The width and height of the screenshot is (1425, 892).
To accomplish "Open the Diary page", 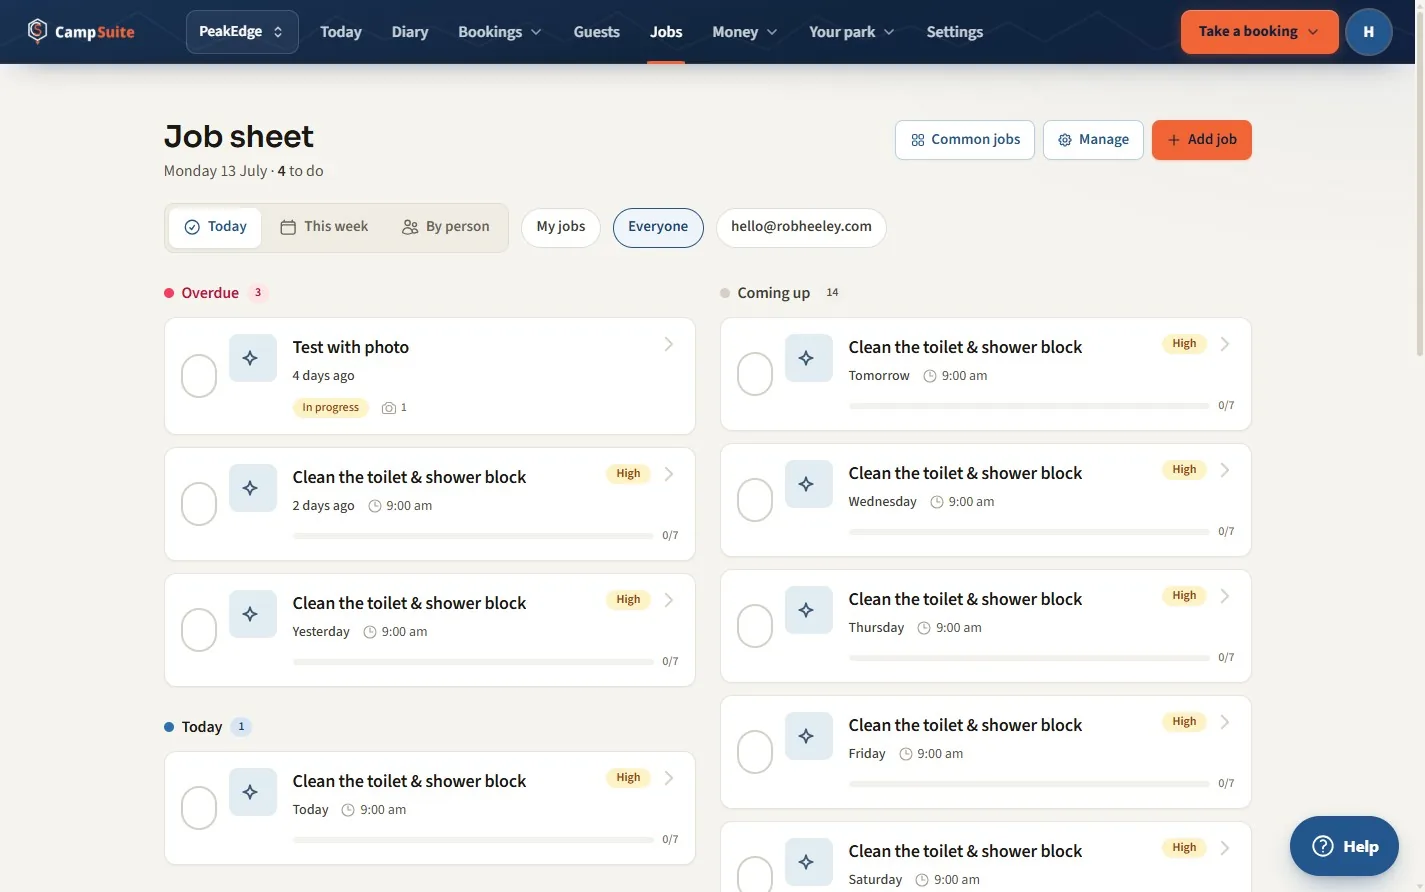I will pyautogui.click(x=410, y=32).
